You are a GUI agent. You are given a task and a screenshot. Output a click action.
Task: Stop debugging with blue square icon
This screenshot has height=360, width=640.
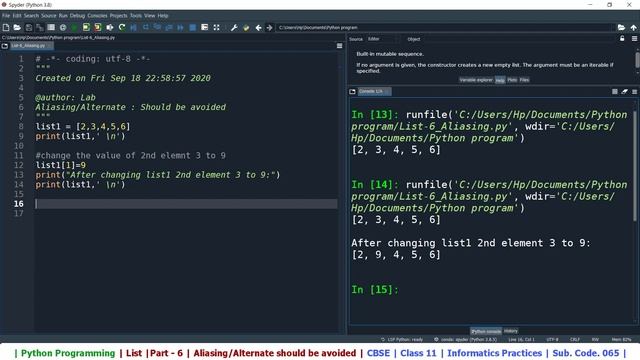[193, 27]
